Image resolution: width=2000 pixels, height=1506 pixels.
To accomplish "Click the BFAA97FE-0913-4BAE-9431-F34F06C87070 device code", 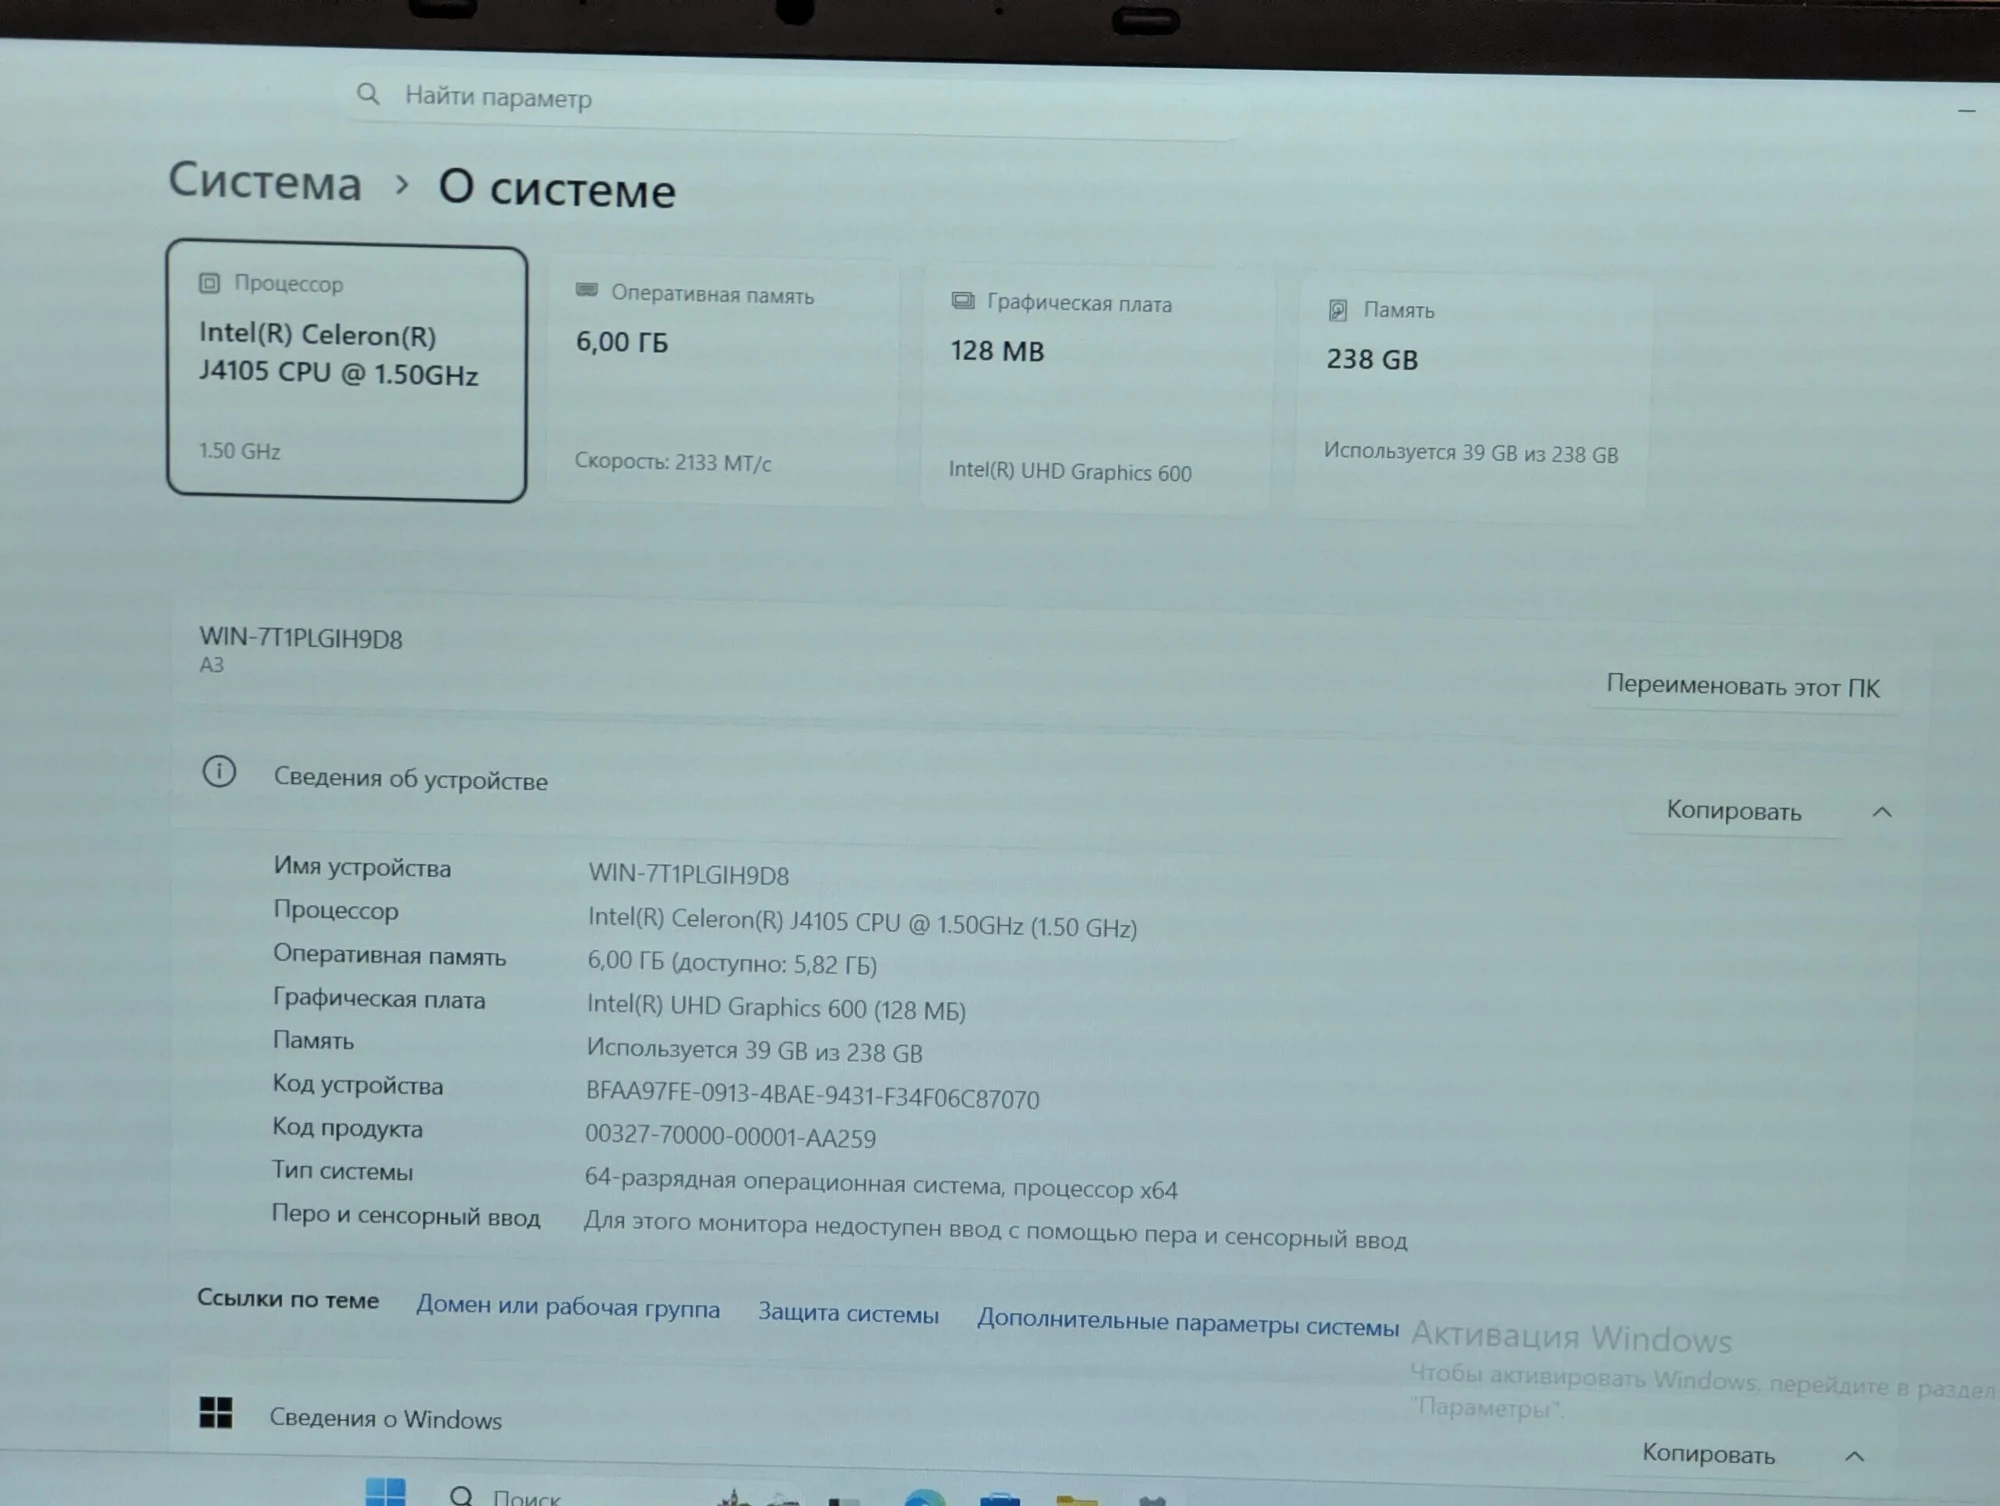I will coord(812,1096).
